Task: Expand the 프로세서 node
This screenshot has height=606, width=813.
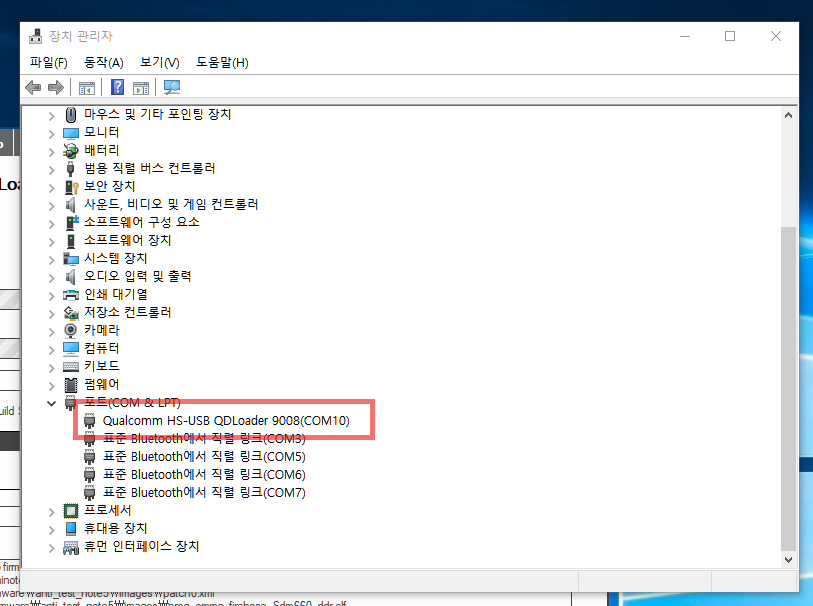Action: click(x=51, y=512)
